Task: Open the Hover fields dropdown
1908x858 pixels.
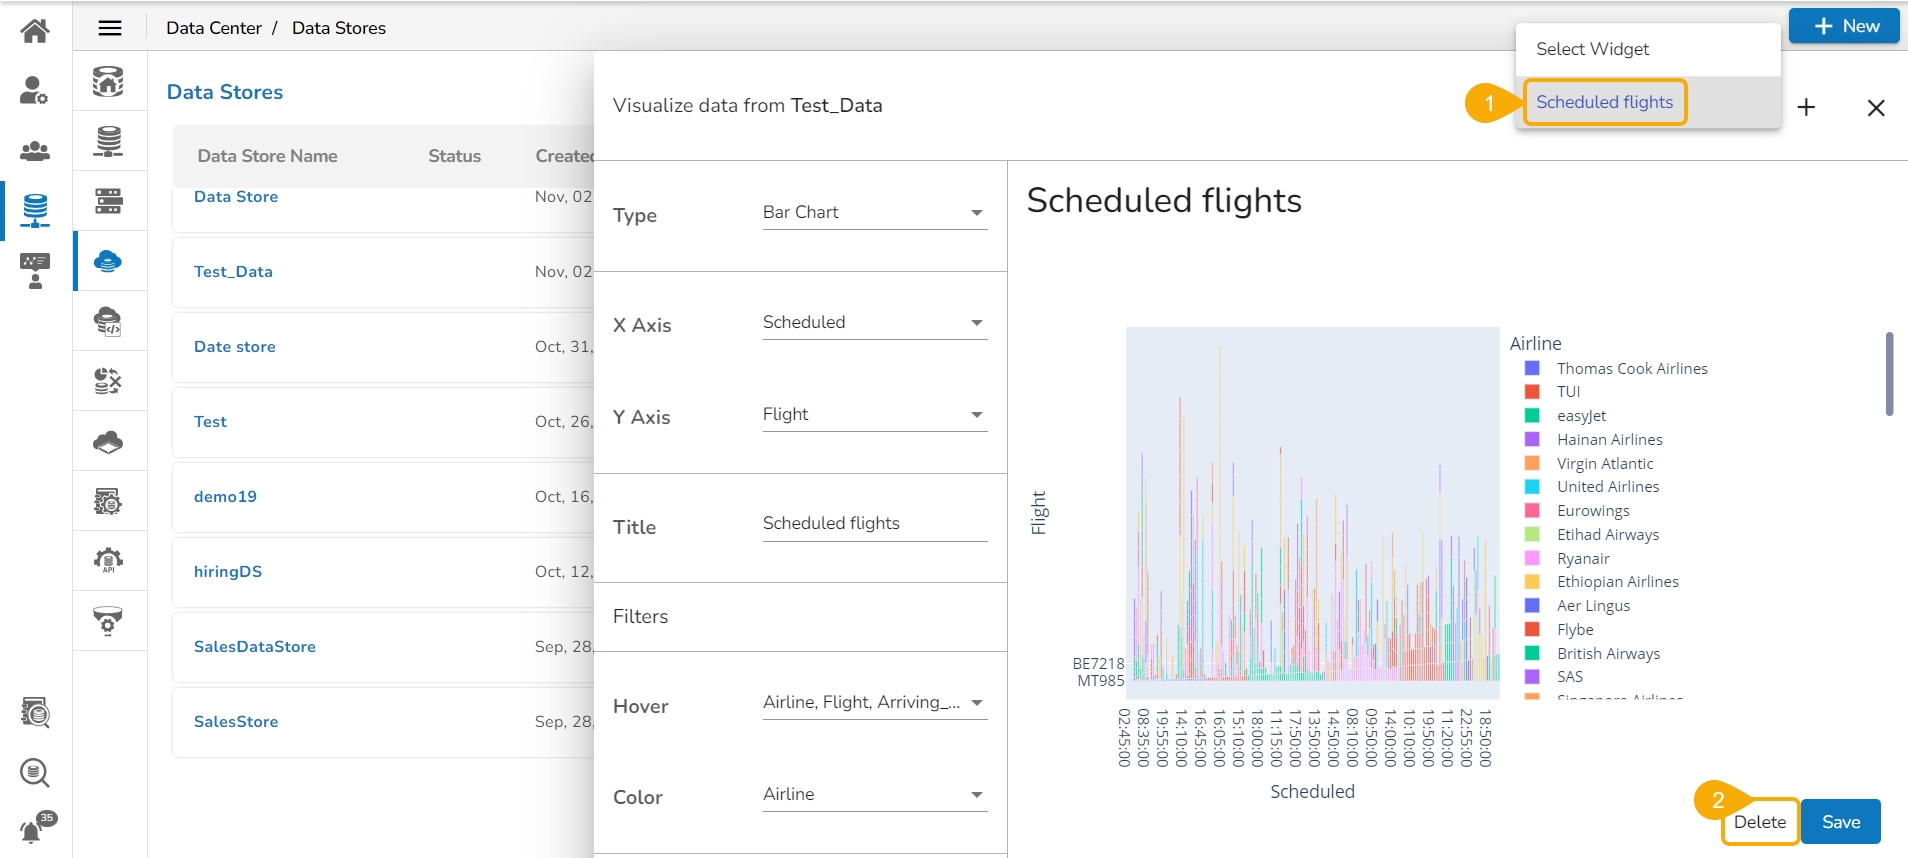Action: tap(875, 703)
